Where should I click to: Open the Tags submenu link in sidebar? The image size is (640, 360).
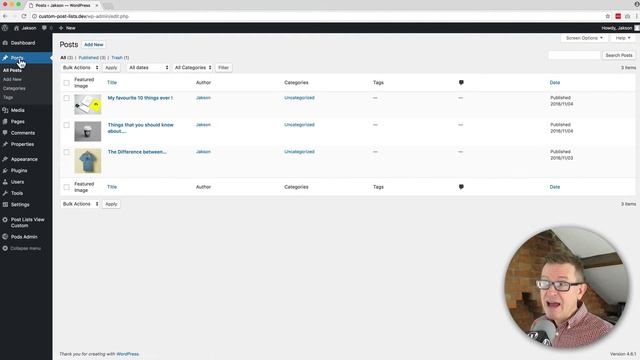click(8, 98)
